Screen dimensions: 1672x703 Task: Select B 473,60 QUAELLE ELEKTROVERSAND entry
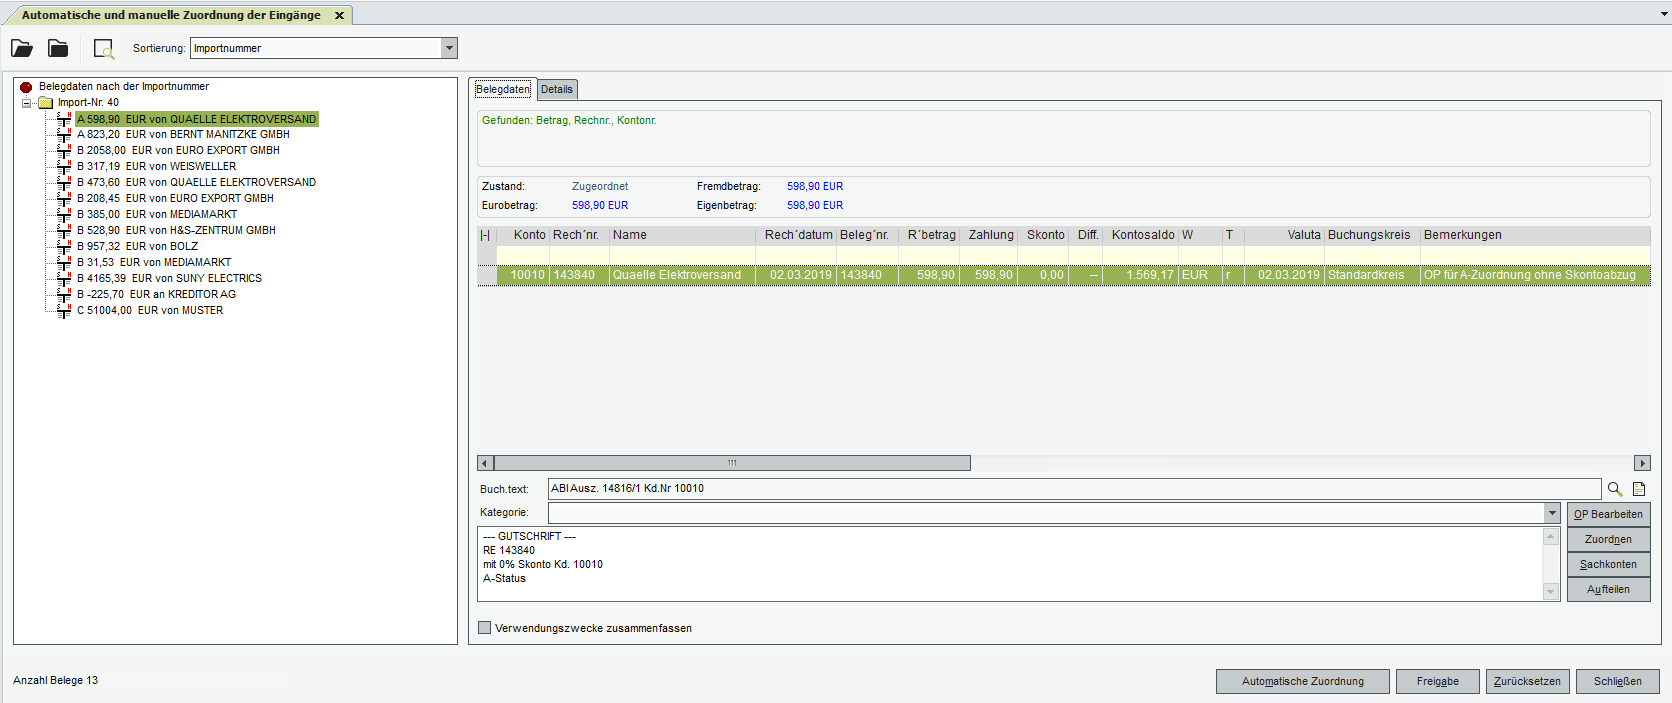[x=196, y=183]
